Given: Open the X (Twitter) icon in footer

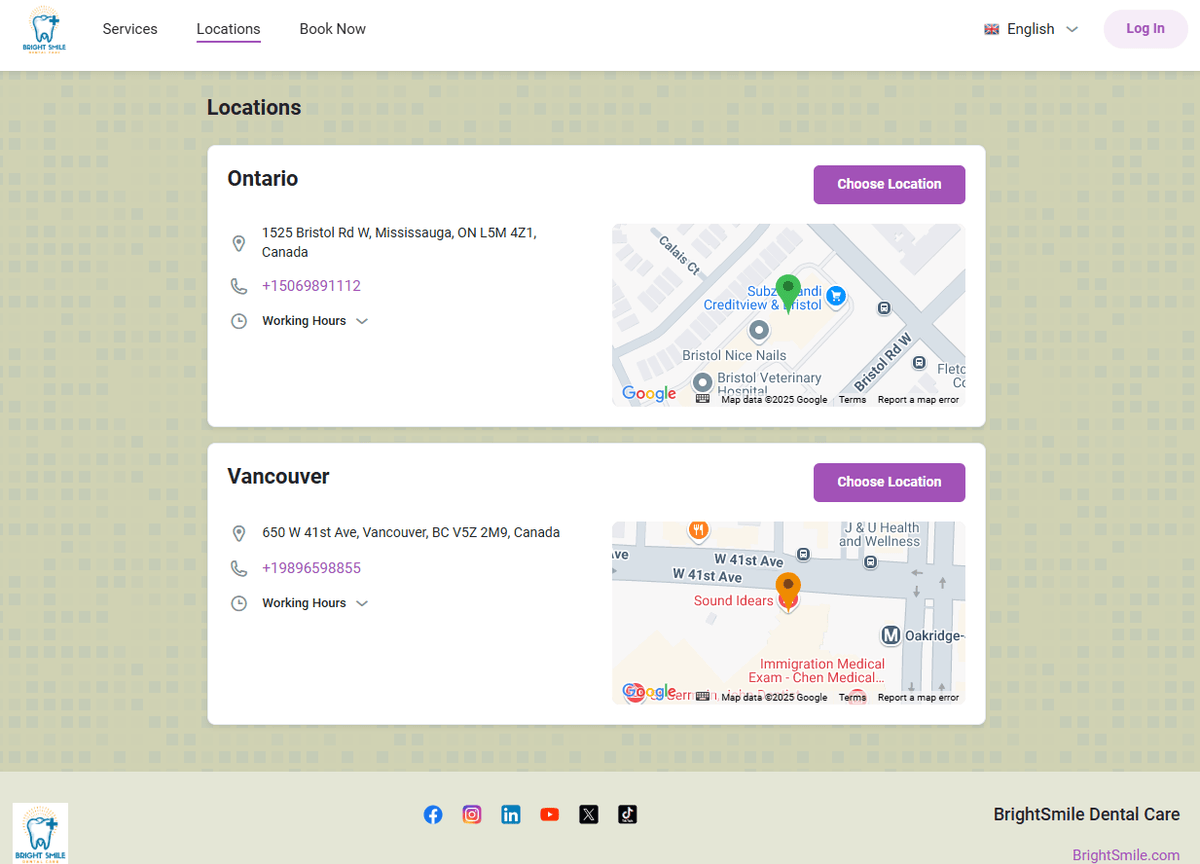Looking at the screenshot, I should coord(589,815).
